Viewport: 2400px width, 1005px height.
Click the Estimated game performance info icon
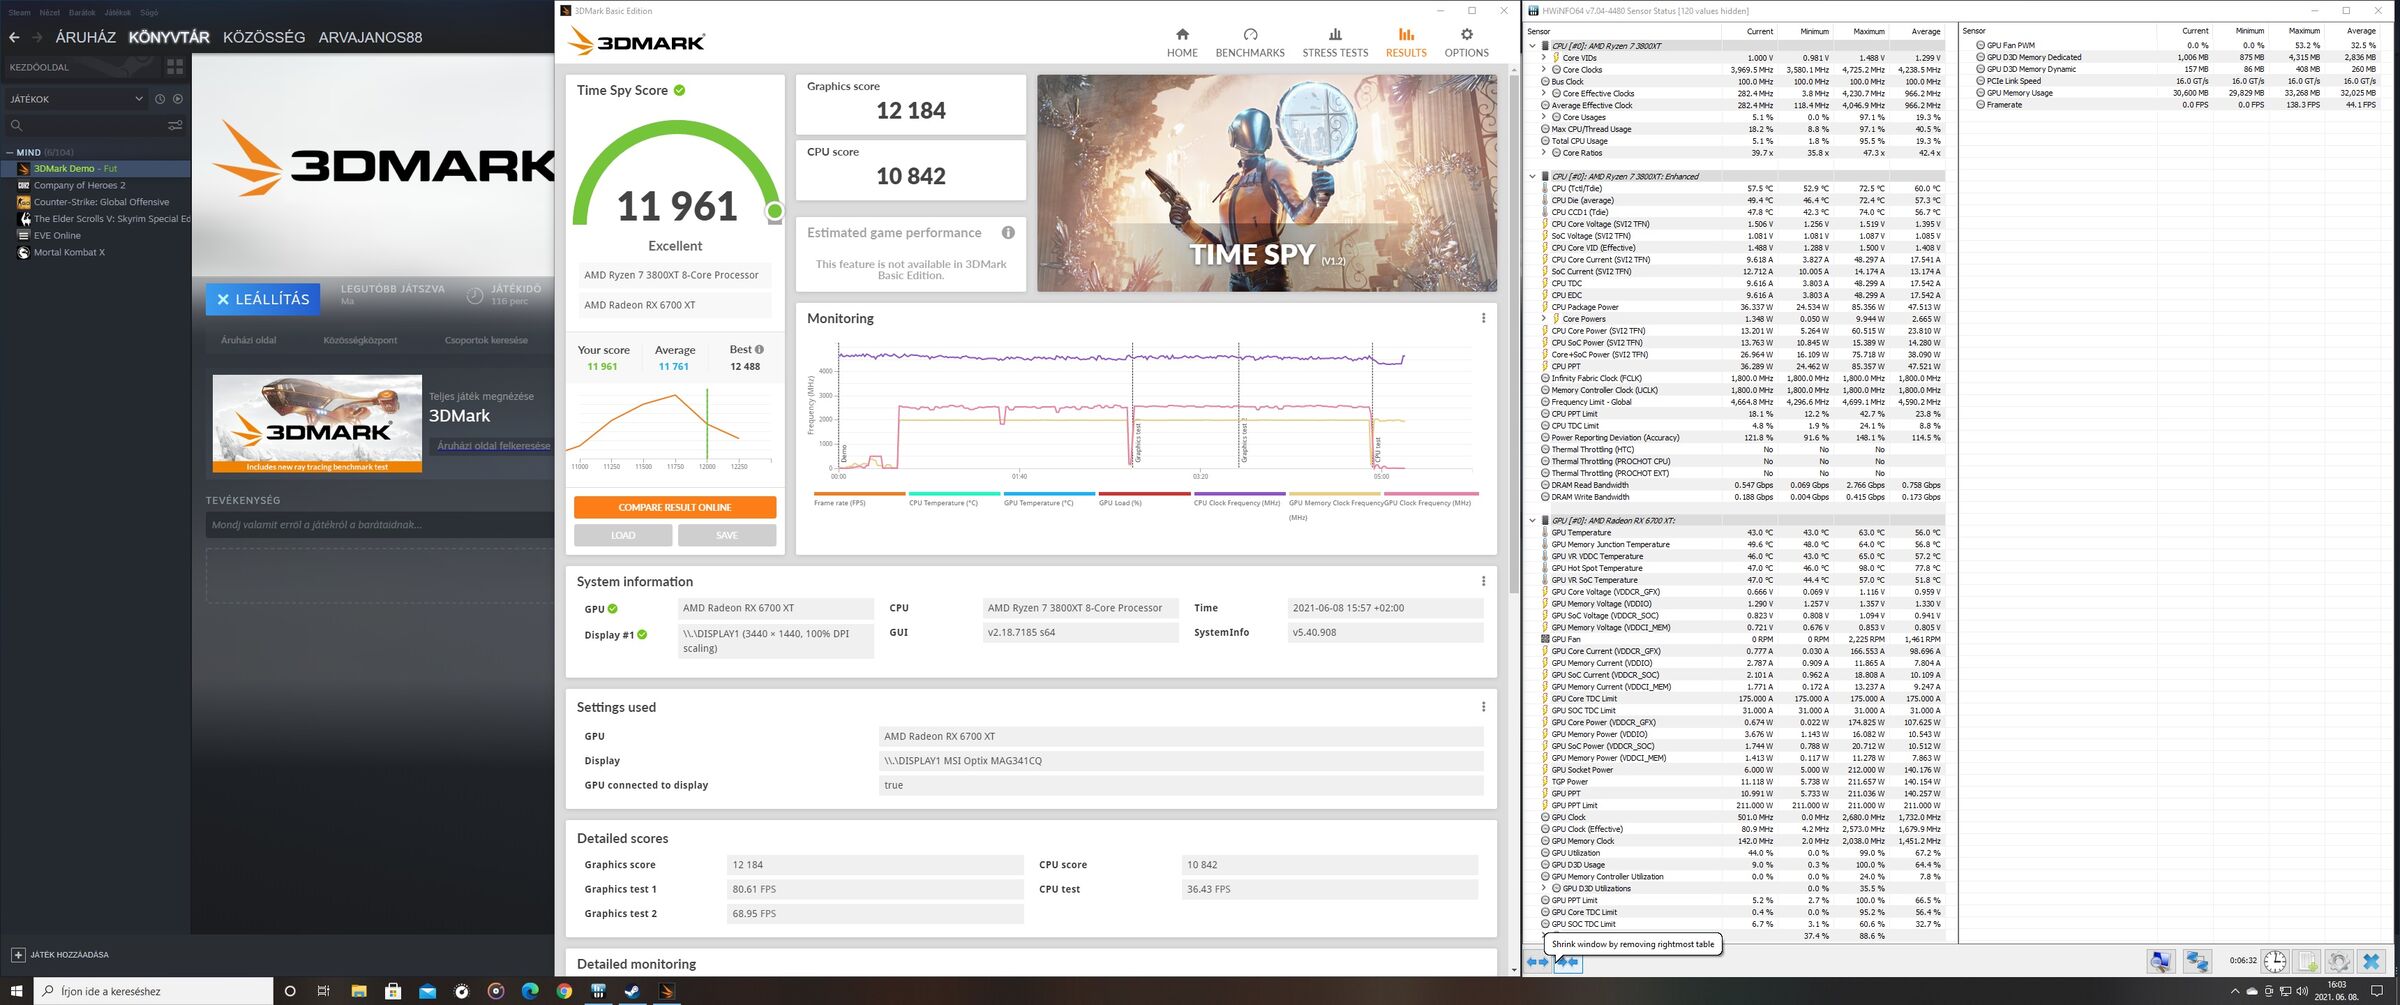coord(1008,232)
